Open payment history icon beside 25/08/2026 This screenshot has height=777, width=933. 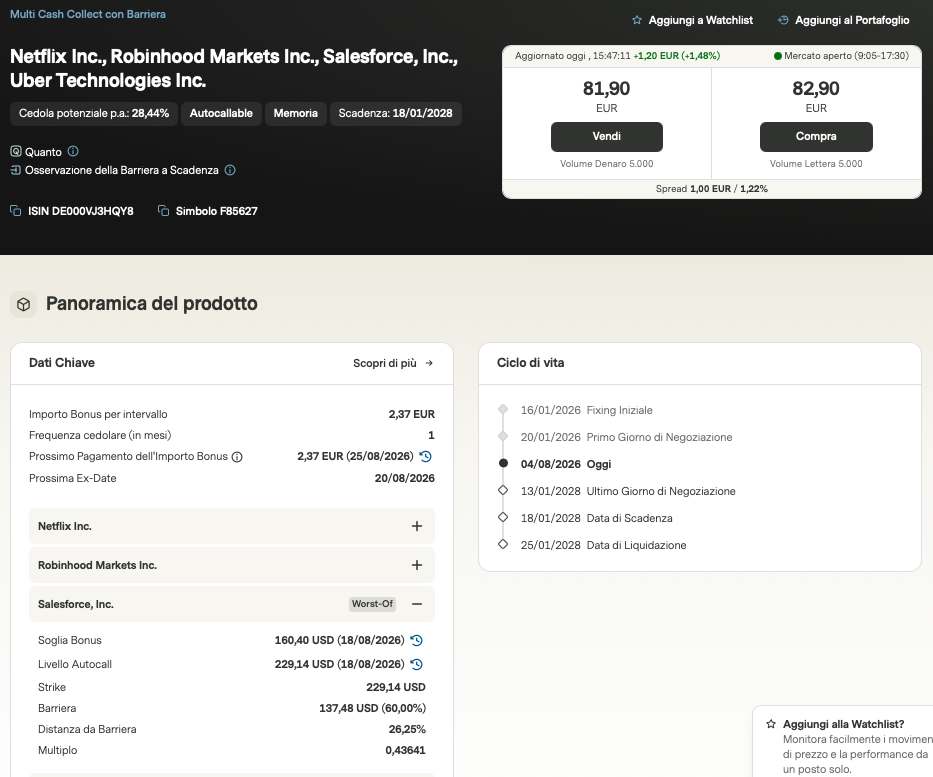tap(425, 456)
